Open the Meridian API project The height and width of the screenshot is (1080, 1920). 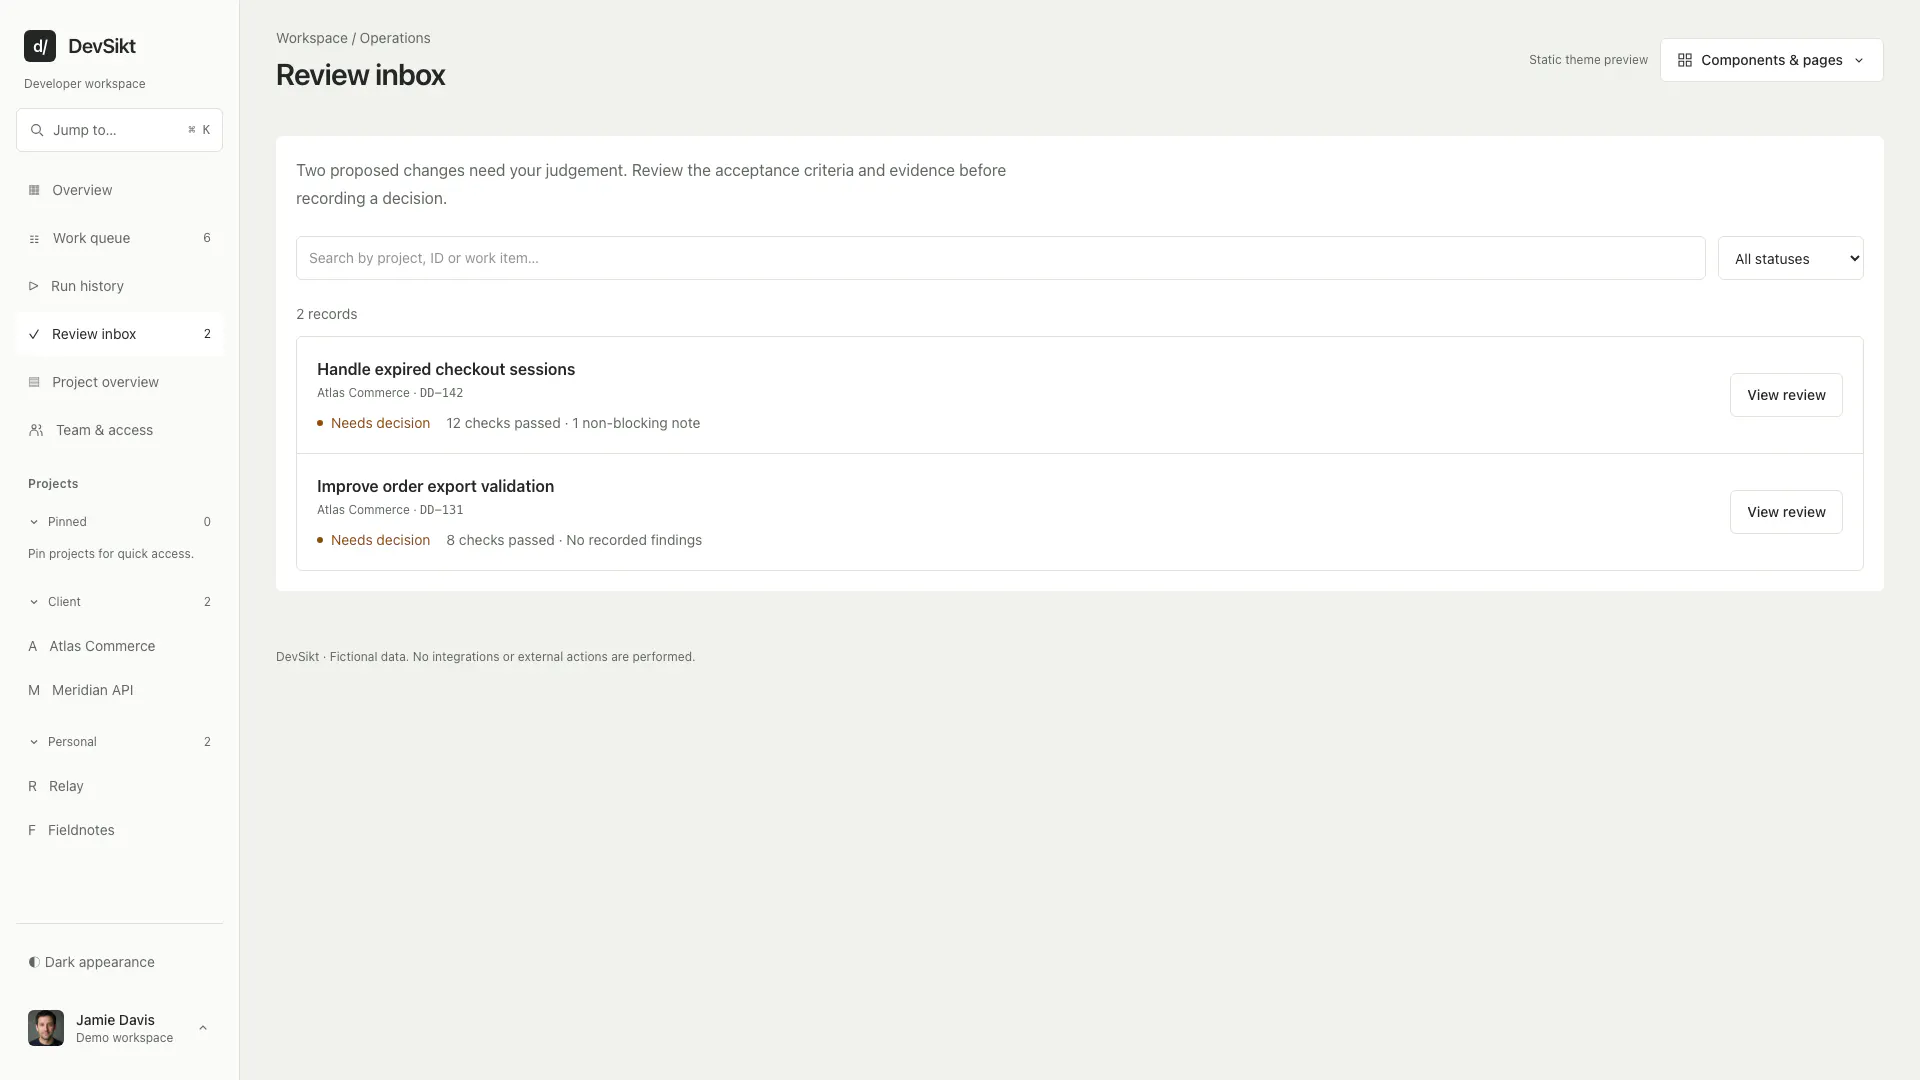tap(119, 690)
